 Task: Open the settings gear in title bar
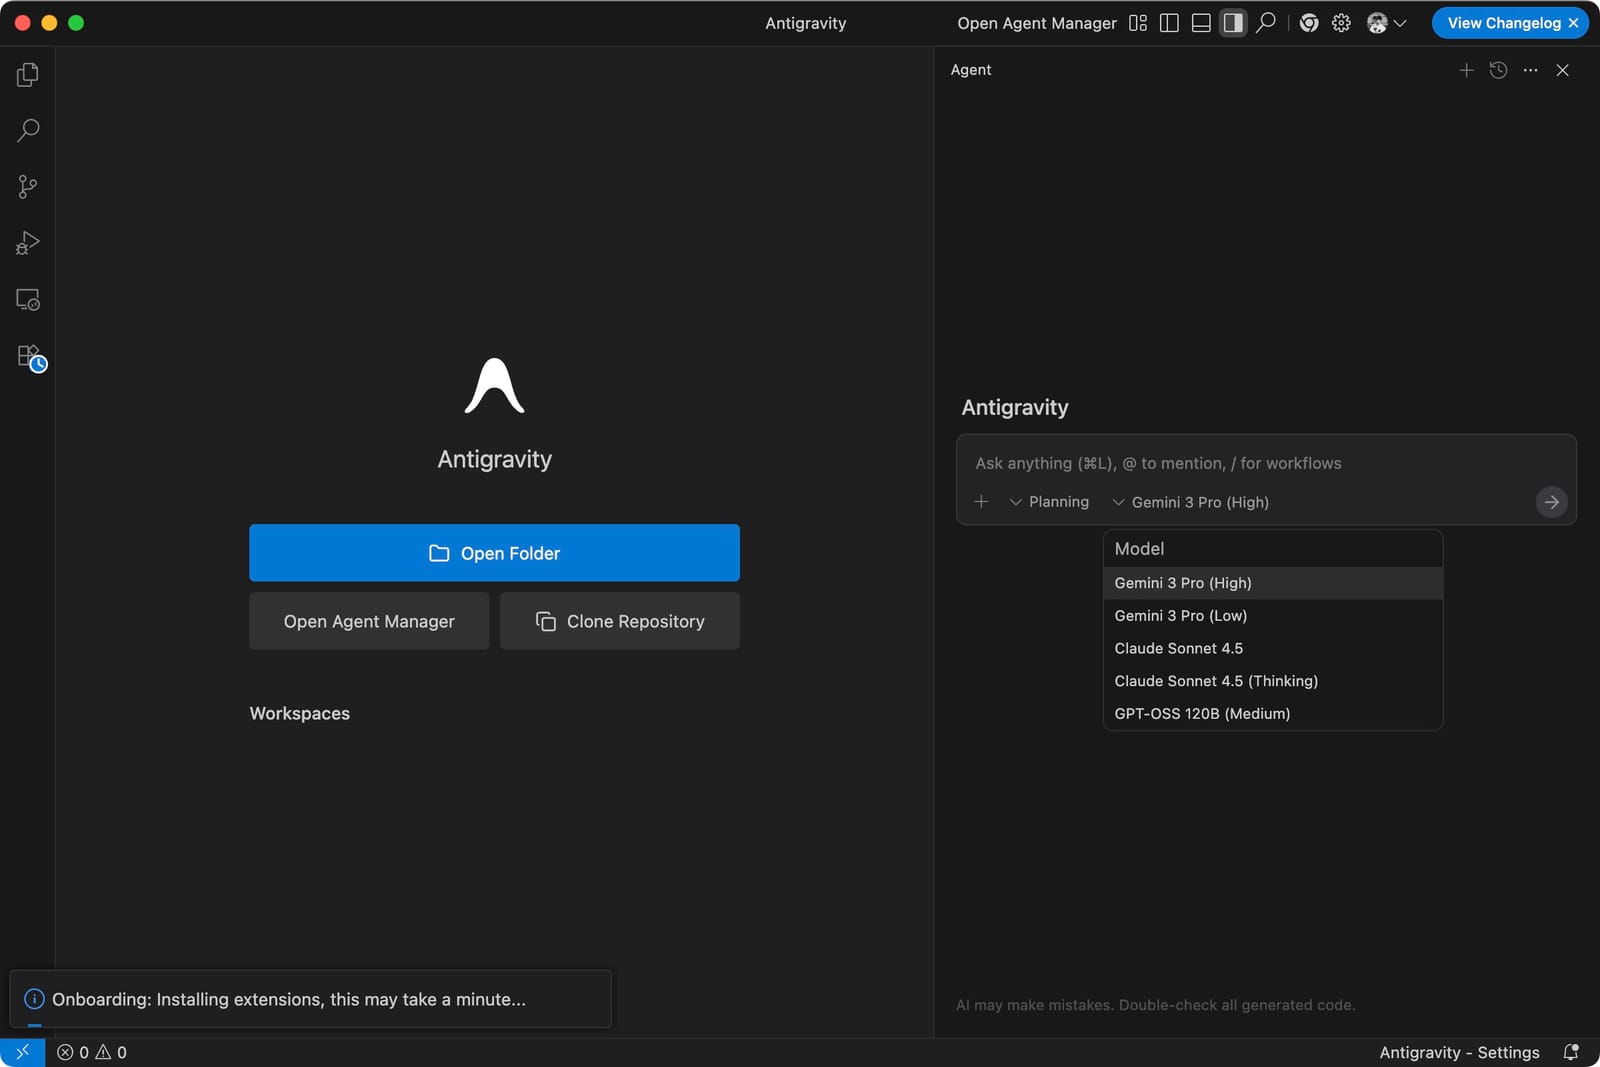(x=1341, y=22)
